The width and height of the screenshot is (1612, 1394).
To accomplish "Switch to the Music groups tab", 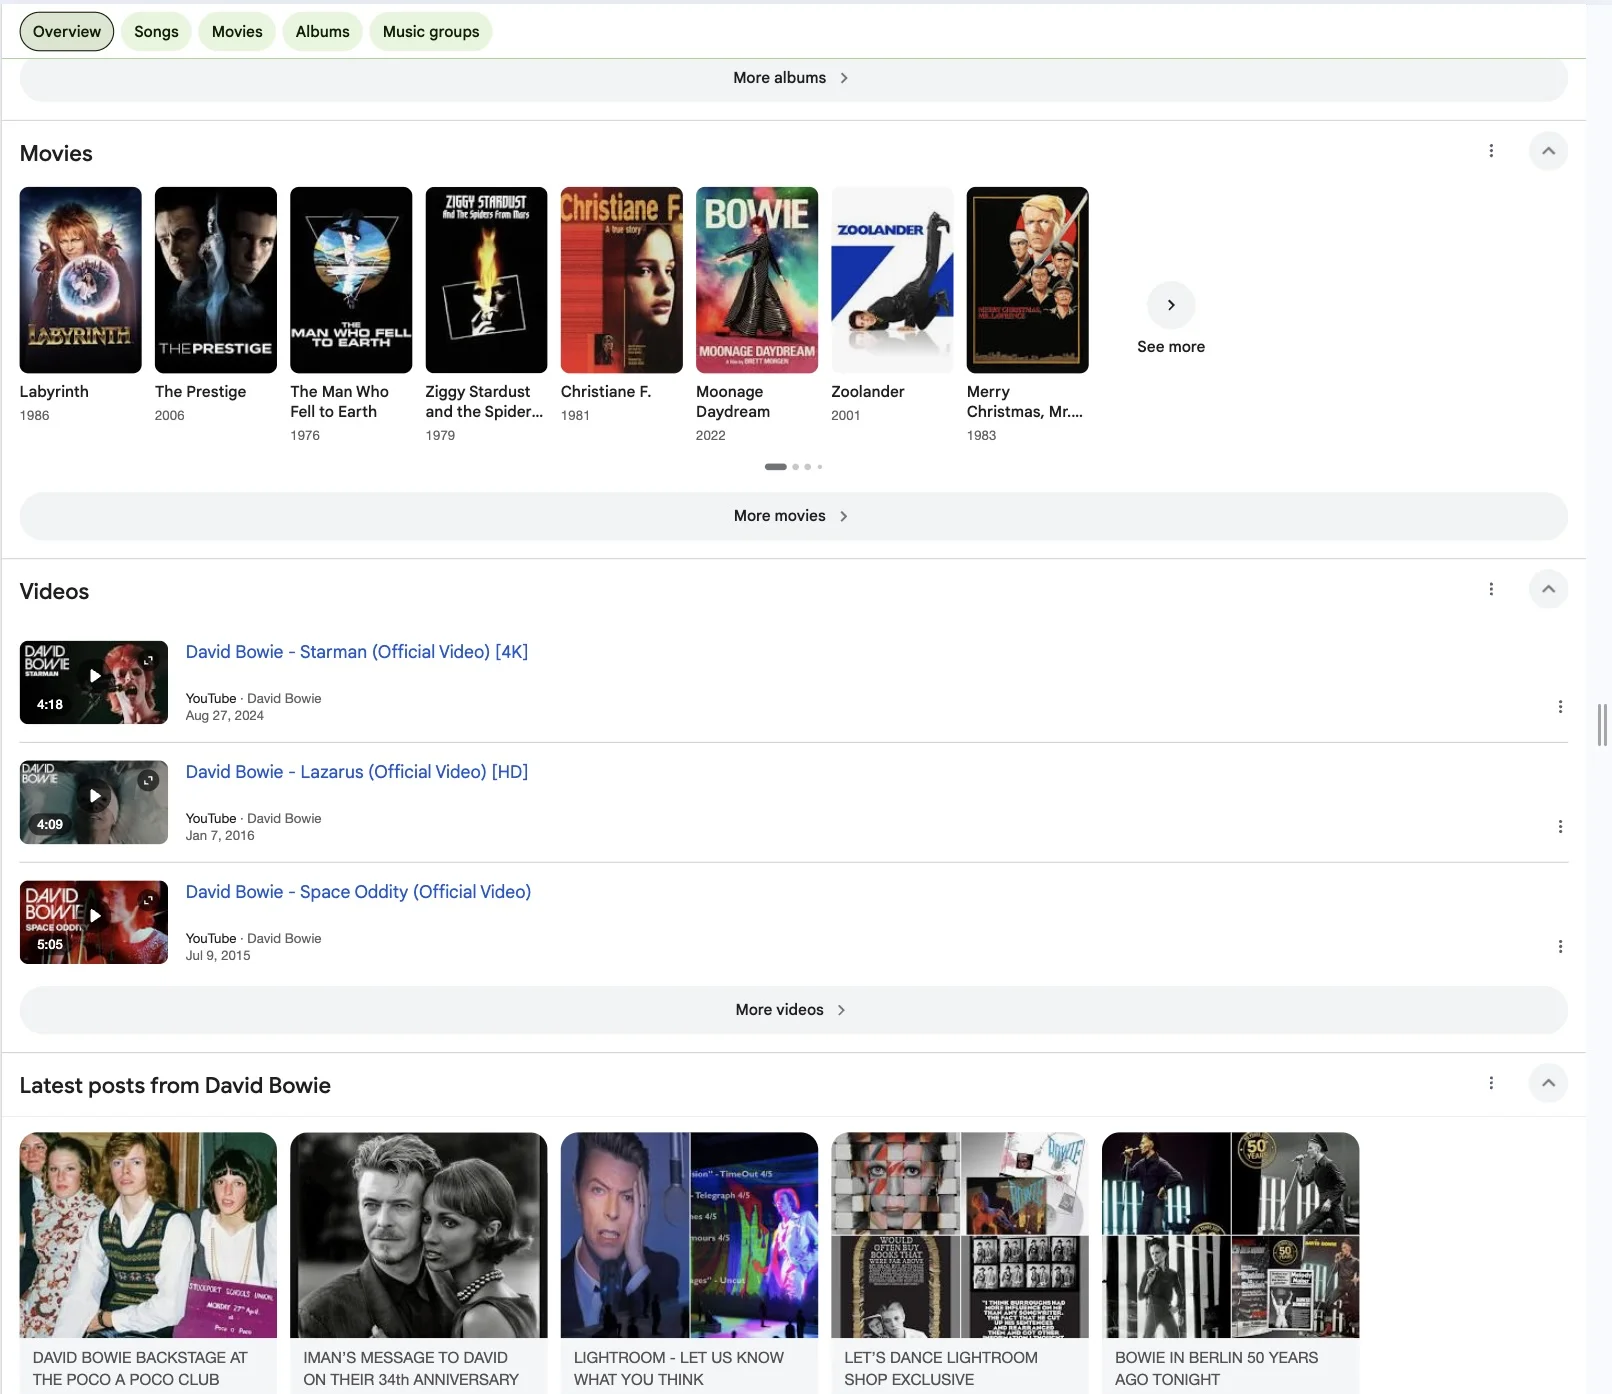I will click(x=431, y=31).
